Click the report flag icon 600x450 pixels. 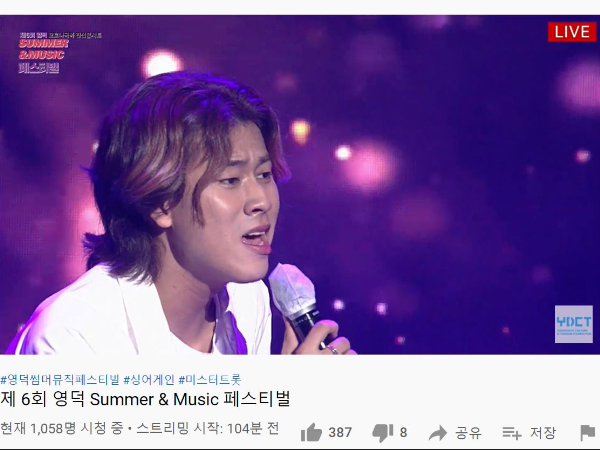coord(587,433)
